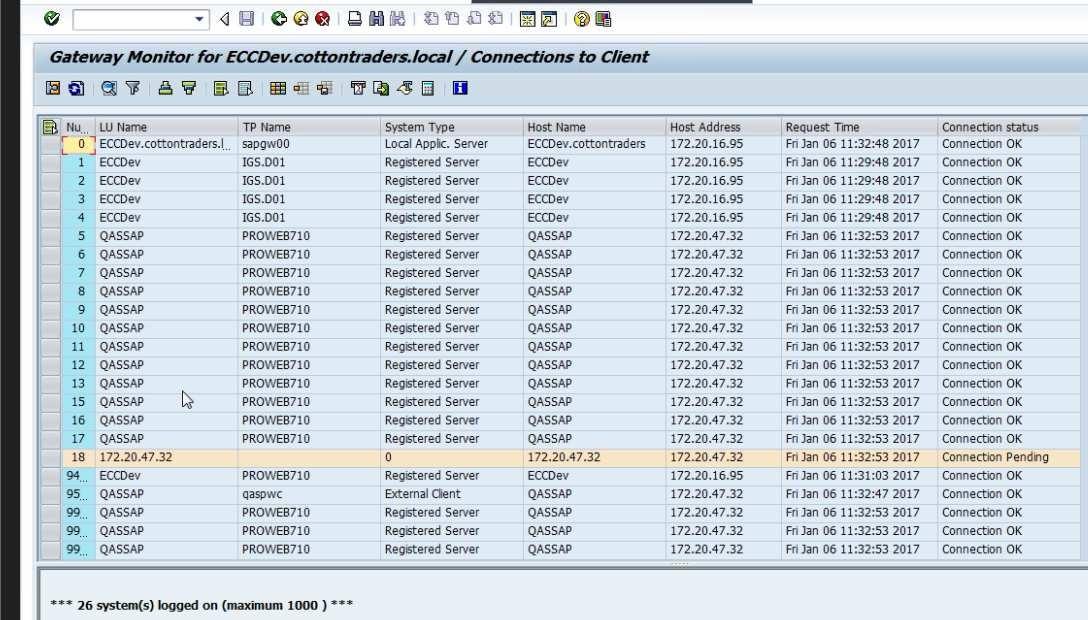Sort the list descending with the sort icon
The width and height of the screenshot is (1088, 620).
click(x=189, y=88)
